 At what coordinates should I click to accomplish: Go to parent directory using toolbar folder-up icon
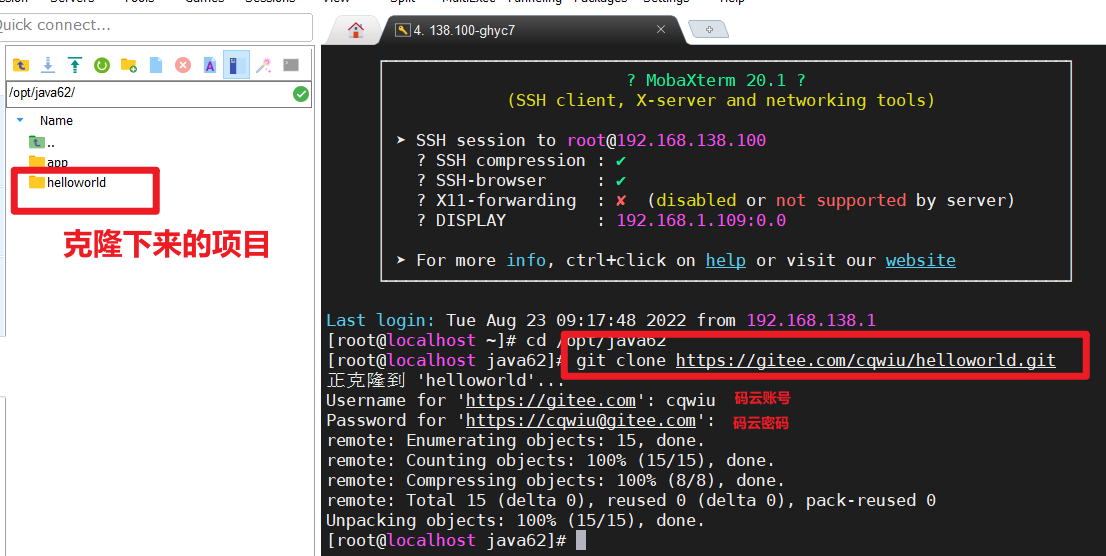pyautogui.click(x=21, y=66)
